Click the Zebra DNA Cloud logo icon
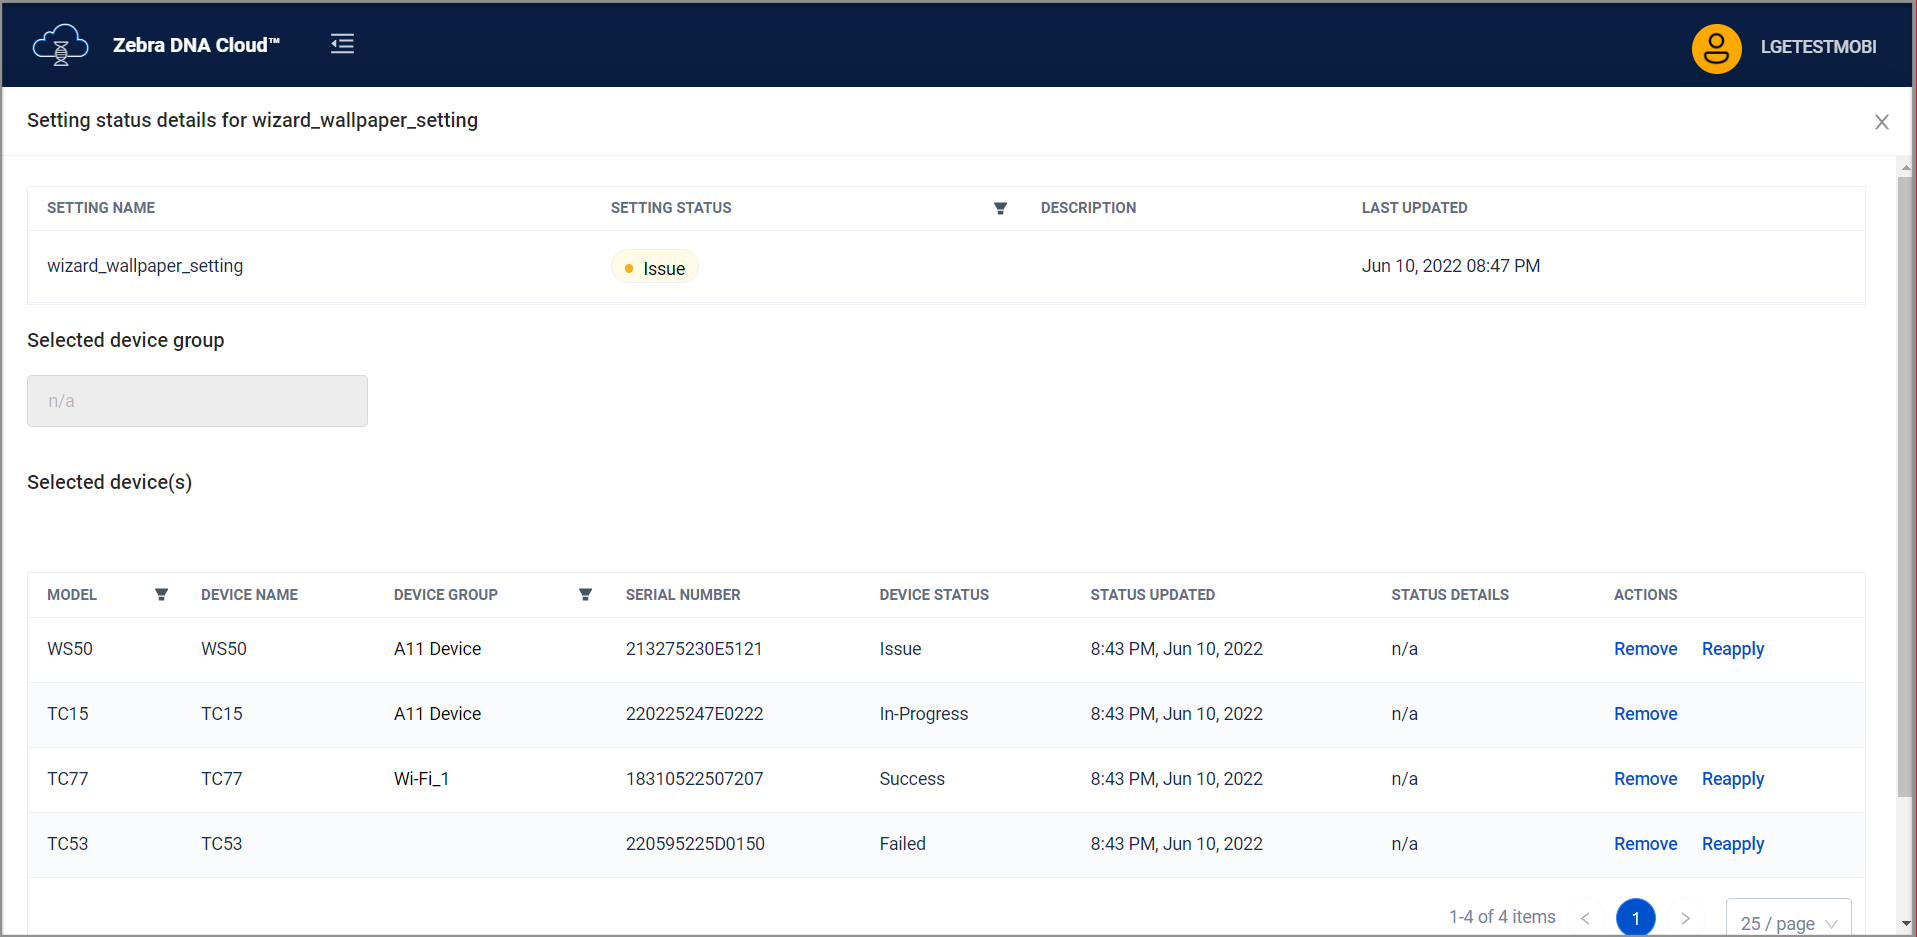 pyautogui.click(x=60, y=45)
